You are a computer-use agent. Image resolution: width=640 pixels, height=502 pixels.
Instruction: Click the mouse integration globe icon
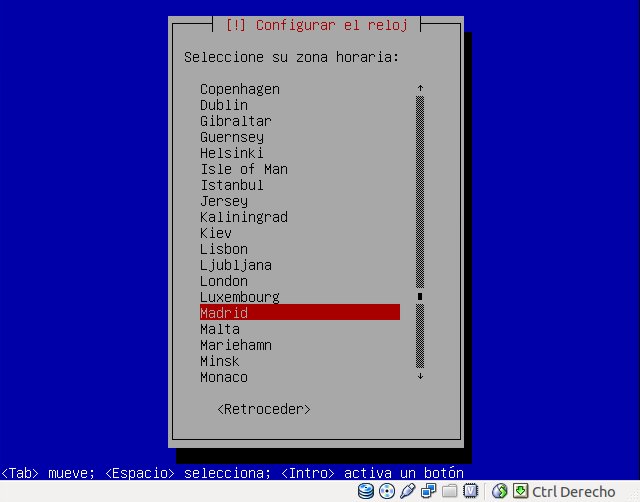pyautogui.click(x=499, y=491)
